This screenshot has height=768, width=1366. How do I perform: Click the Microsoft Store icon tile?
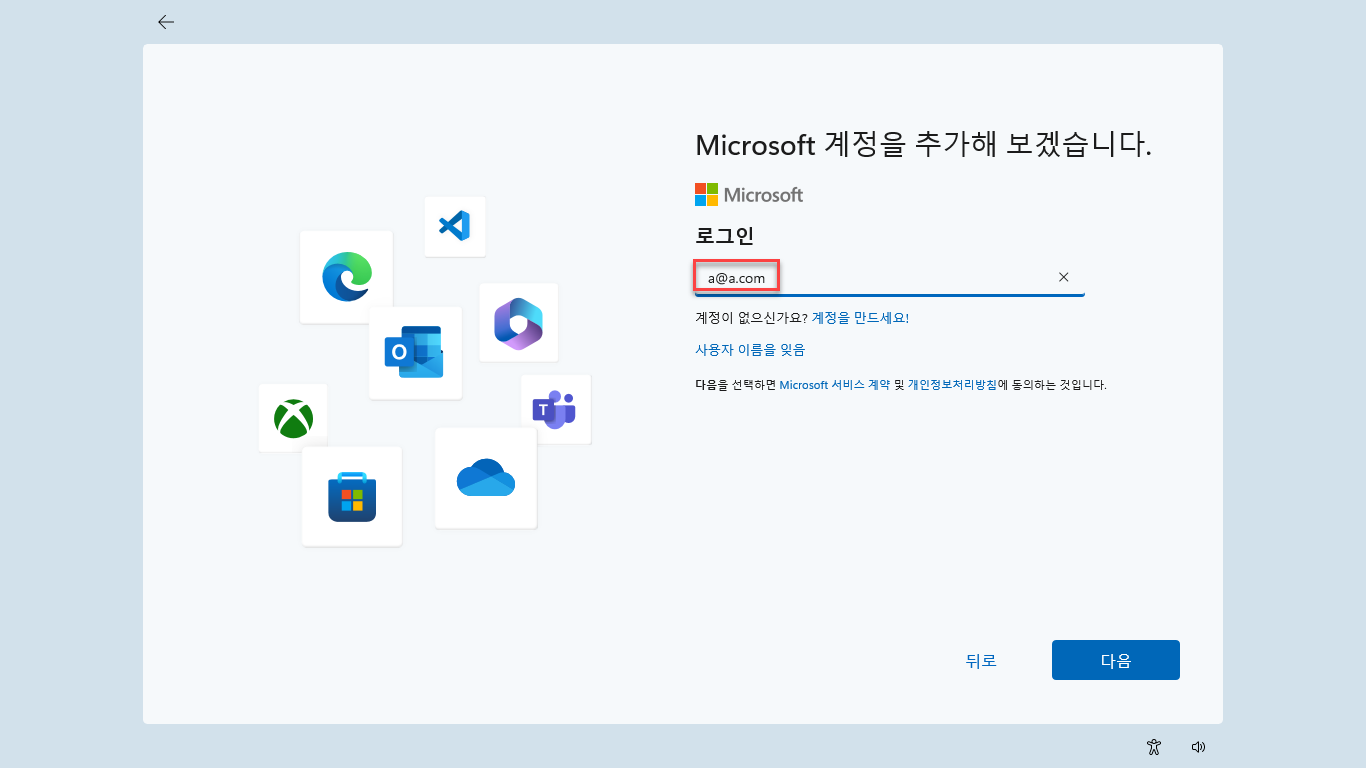352,496
